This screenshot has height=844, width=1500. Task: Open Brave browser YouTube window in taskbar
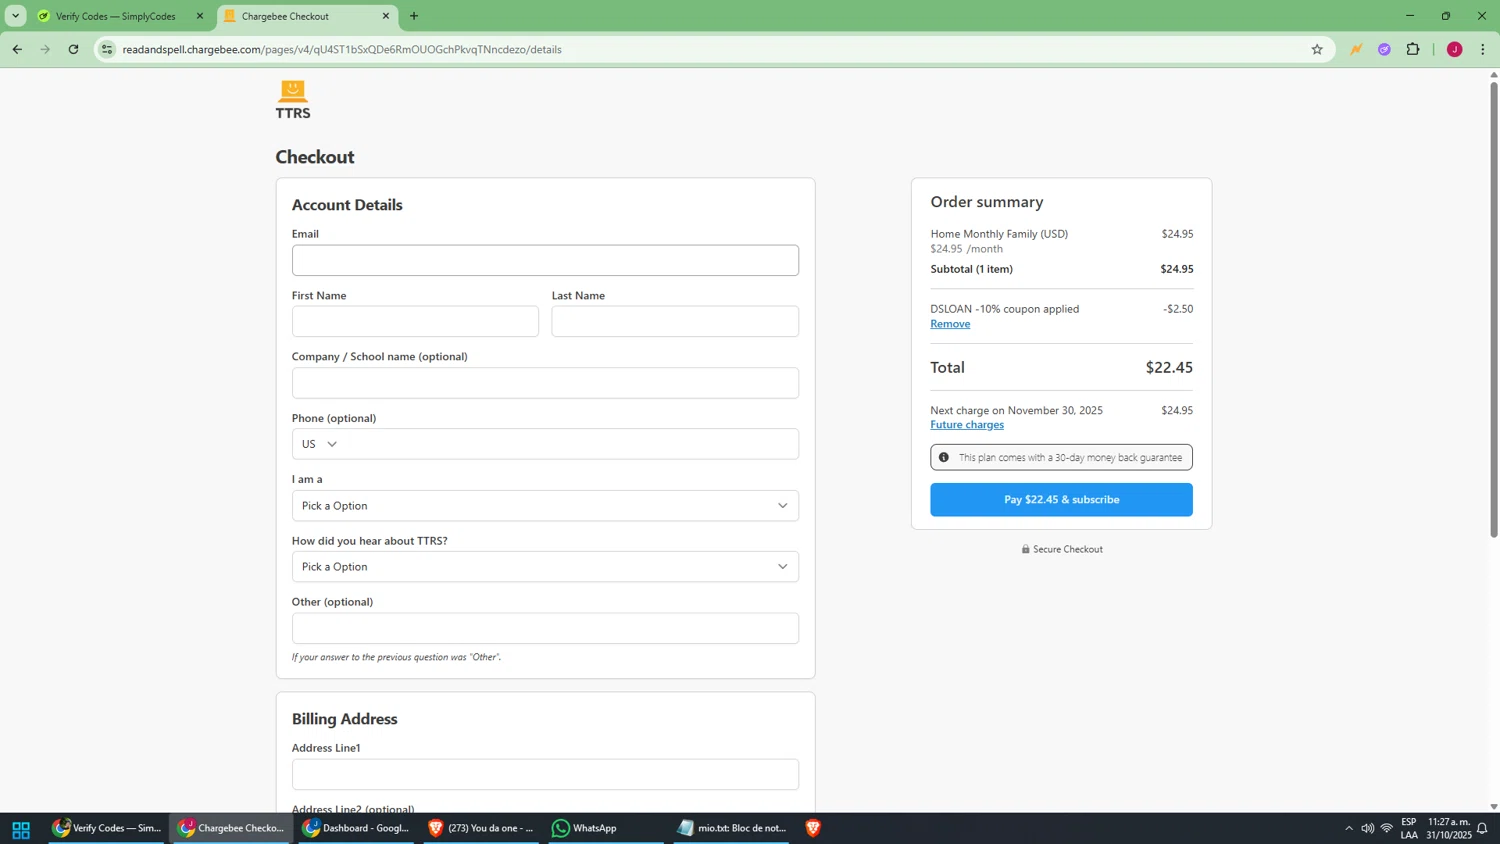(x=481, y=828)
